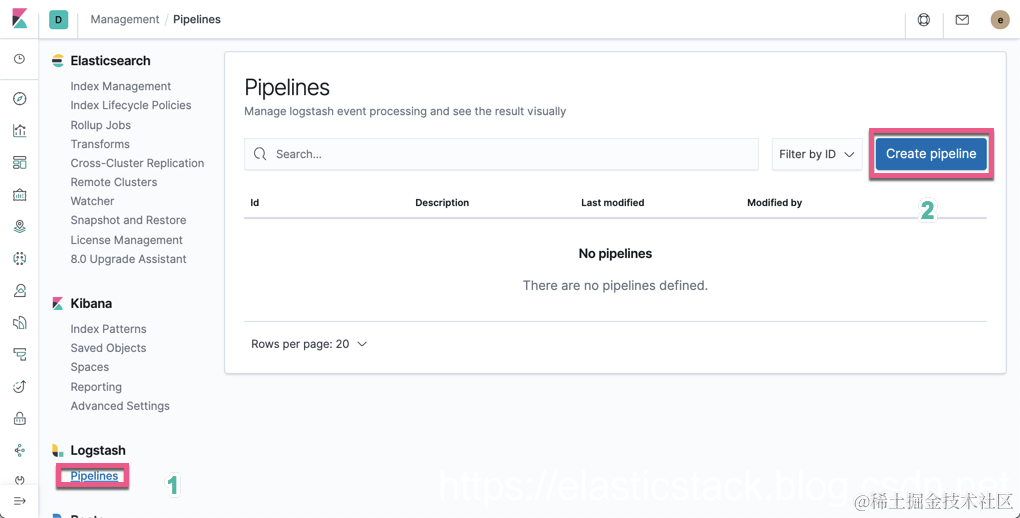Open the user avatar menu
The image size is (1020, 518).
[x=1000, y=19]
